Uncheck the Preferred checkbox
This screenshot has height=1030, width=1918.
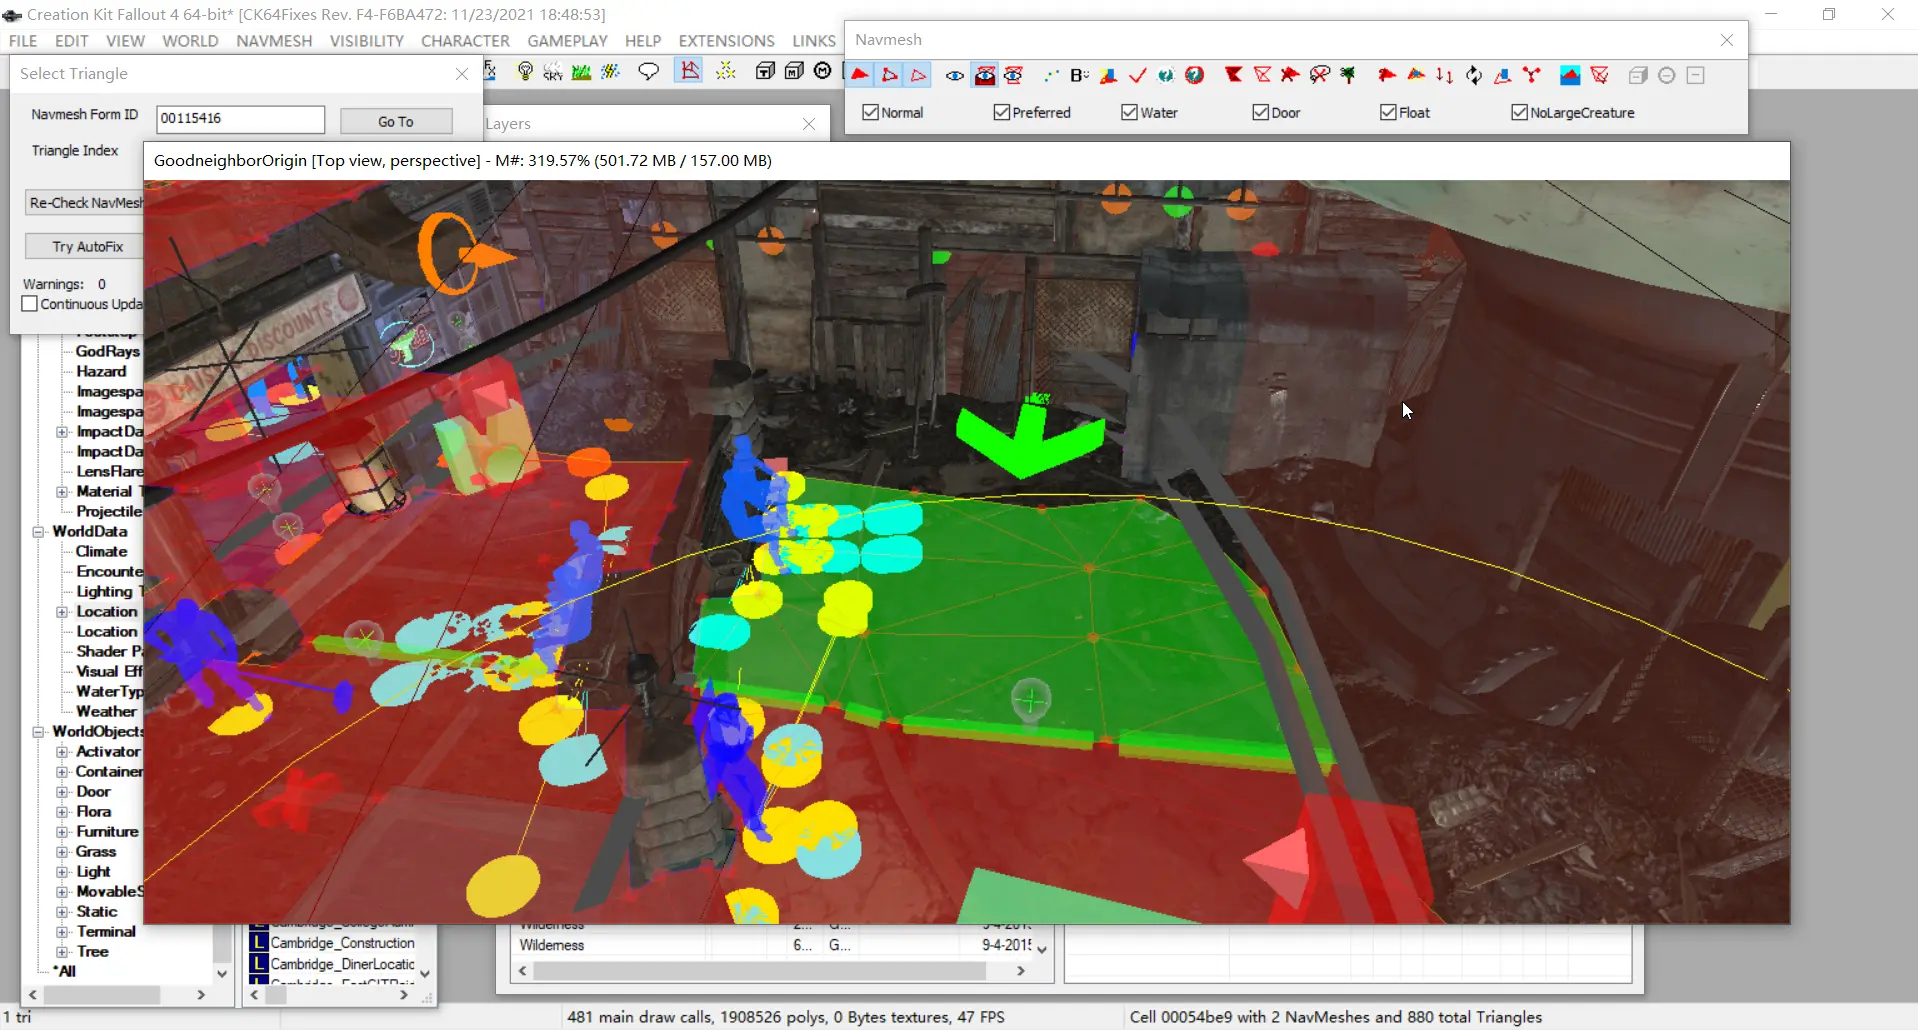tap(1001, 112)
